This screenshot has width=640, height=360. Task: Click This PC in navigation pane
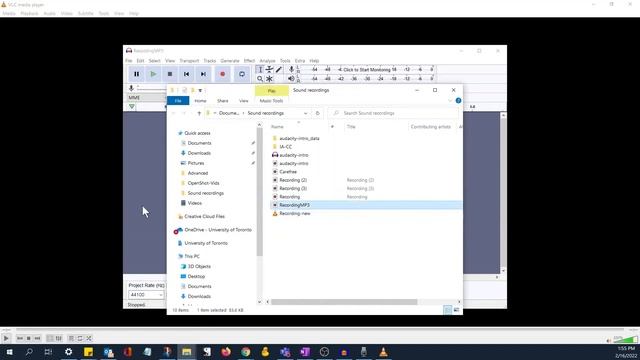(192, 256)
